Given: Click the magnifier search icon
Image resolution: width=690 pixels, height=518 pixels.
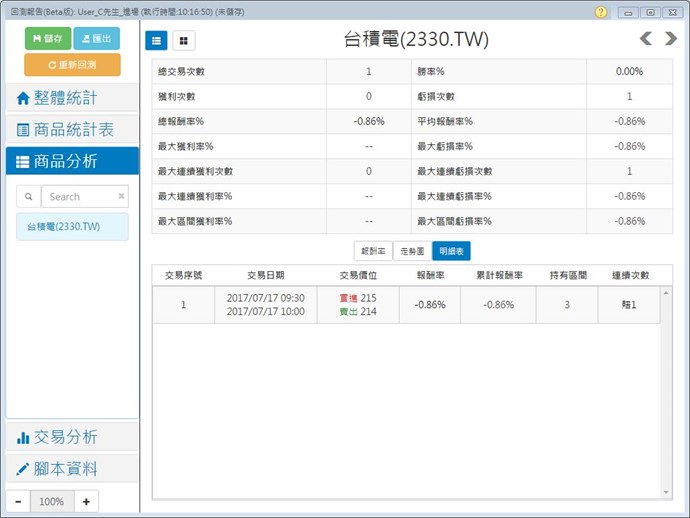Looking at the screenshot, I should click(x=29, y=197).
